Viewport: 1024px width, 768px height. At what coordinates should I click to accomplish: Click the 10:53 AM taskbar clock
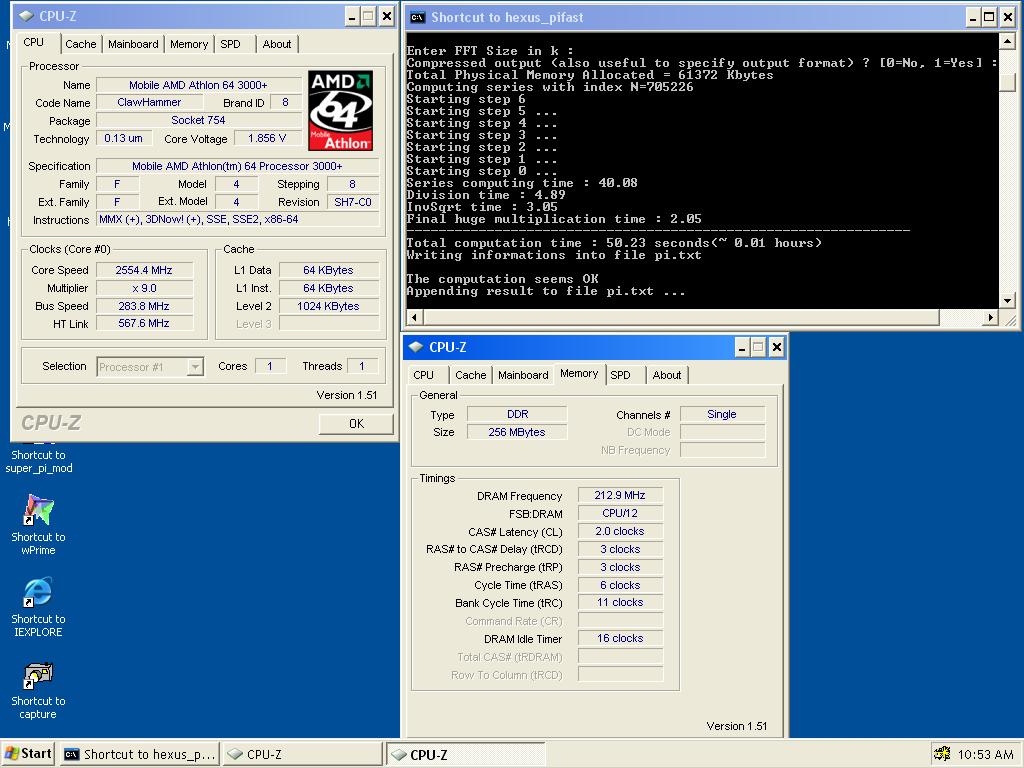pos(985,754)
